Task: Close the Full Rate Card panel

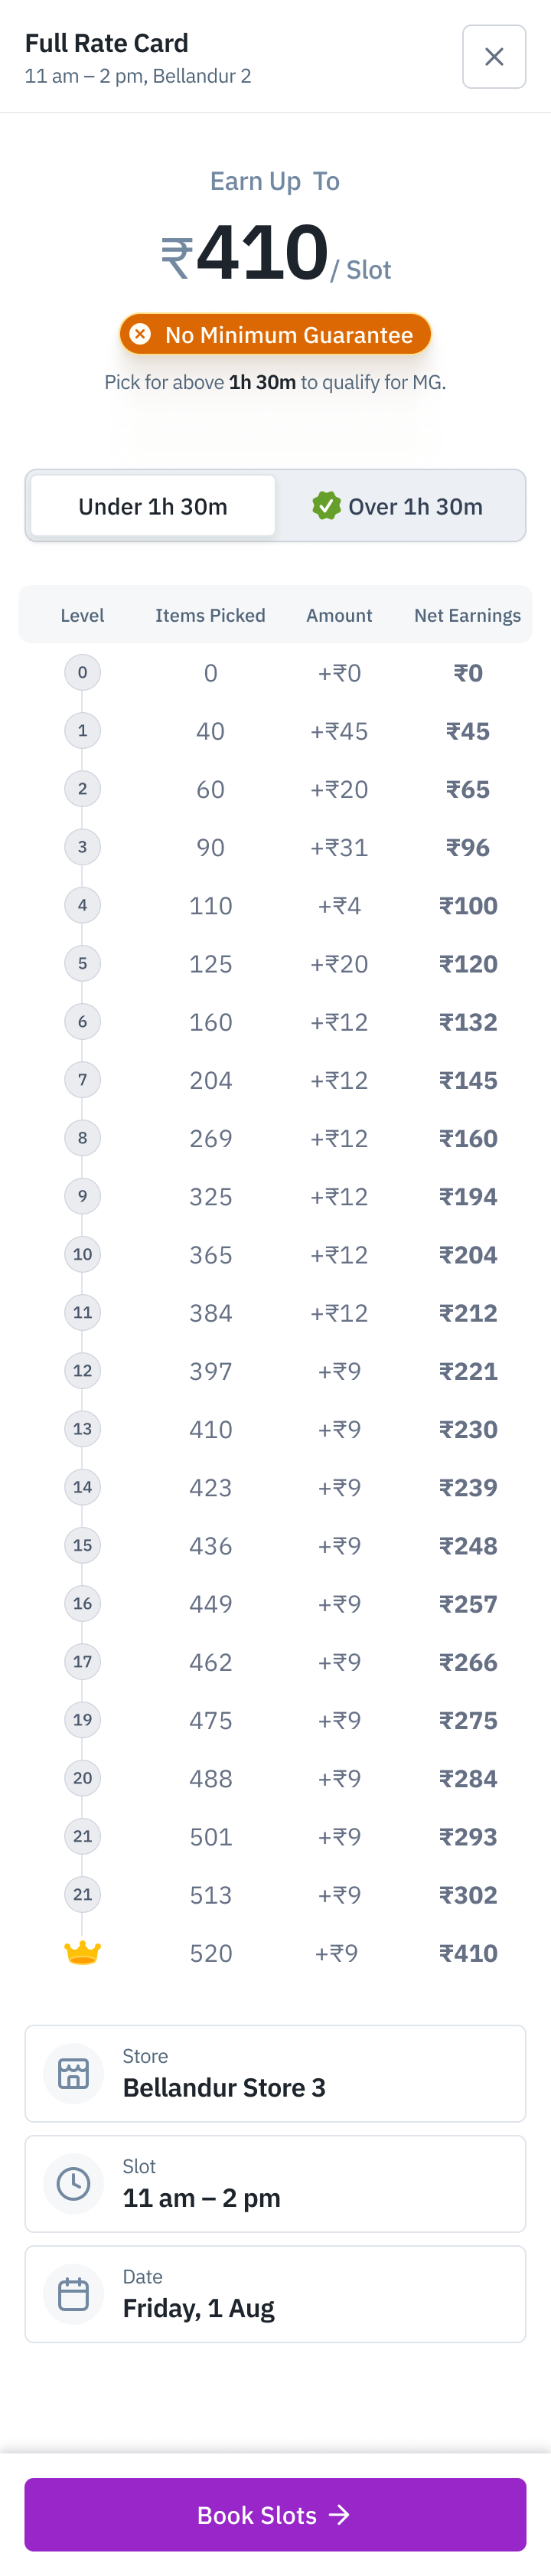Action: click(x=494, y=57)
